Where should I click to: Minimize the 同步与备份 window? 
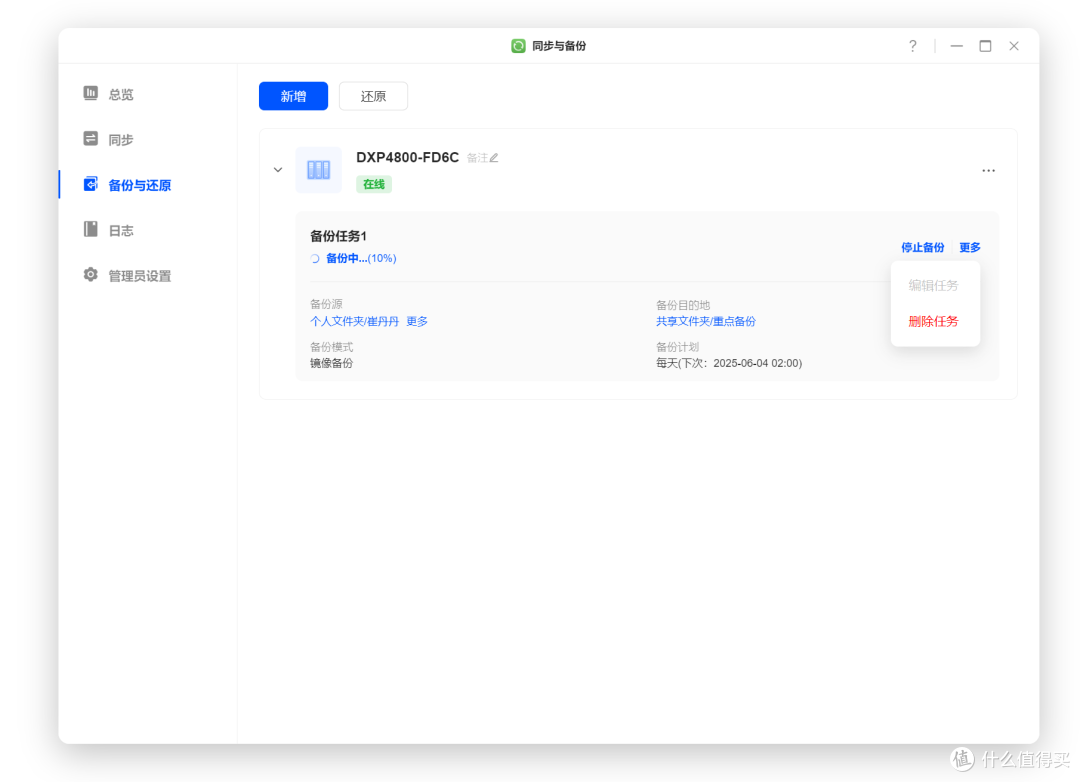click(957, 46)
